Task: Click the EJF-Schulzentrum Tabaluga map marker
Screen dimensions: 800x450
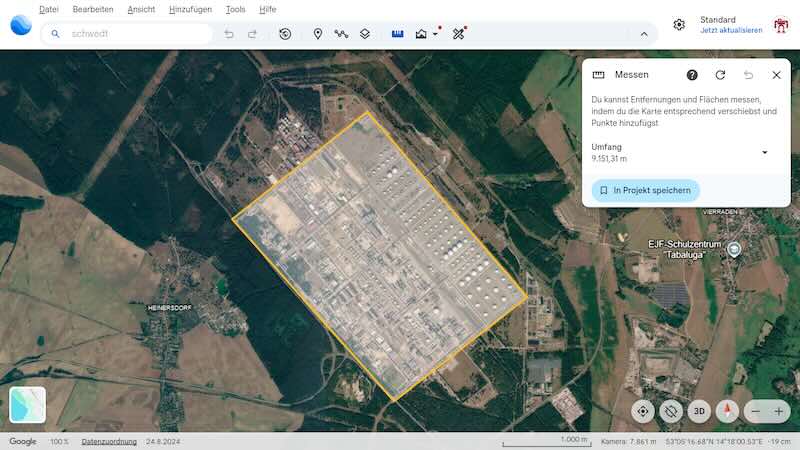Action: pos(734,249)
